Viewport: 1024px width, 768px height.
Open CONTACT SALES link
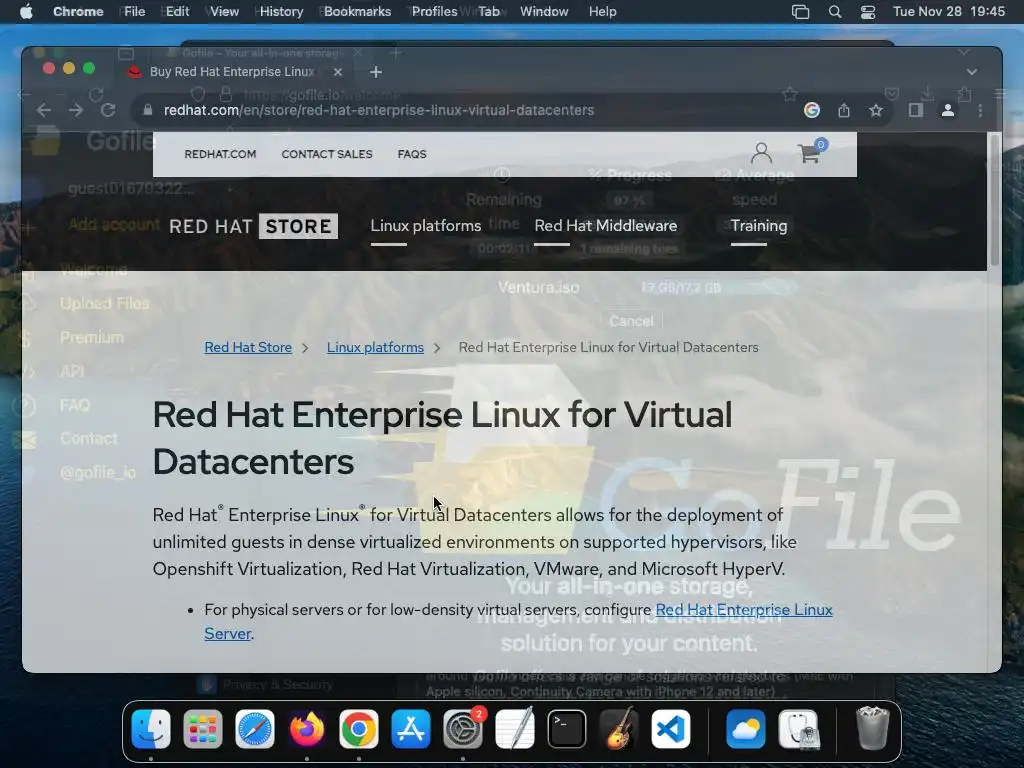coord(327,154)
